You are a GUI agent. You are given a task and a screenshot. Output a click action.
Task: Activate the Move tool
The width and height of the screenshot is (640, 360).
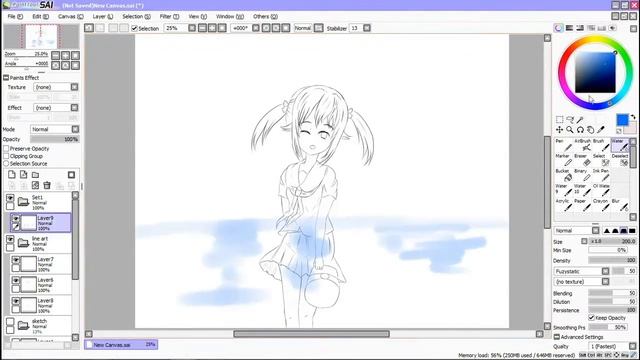[x=560, y=130]
